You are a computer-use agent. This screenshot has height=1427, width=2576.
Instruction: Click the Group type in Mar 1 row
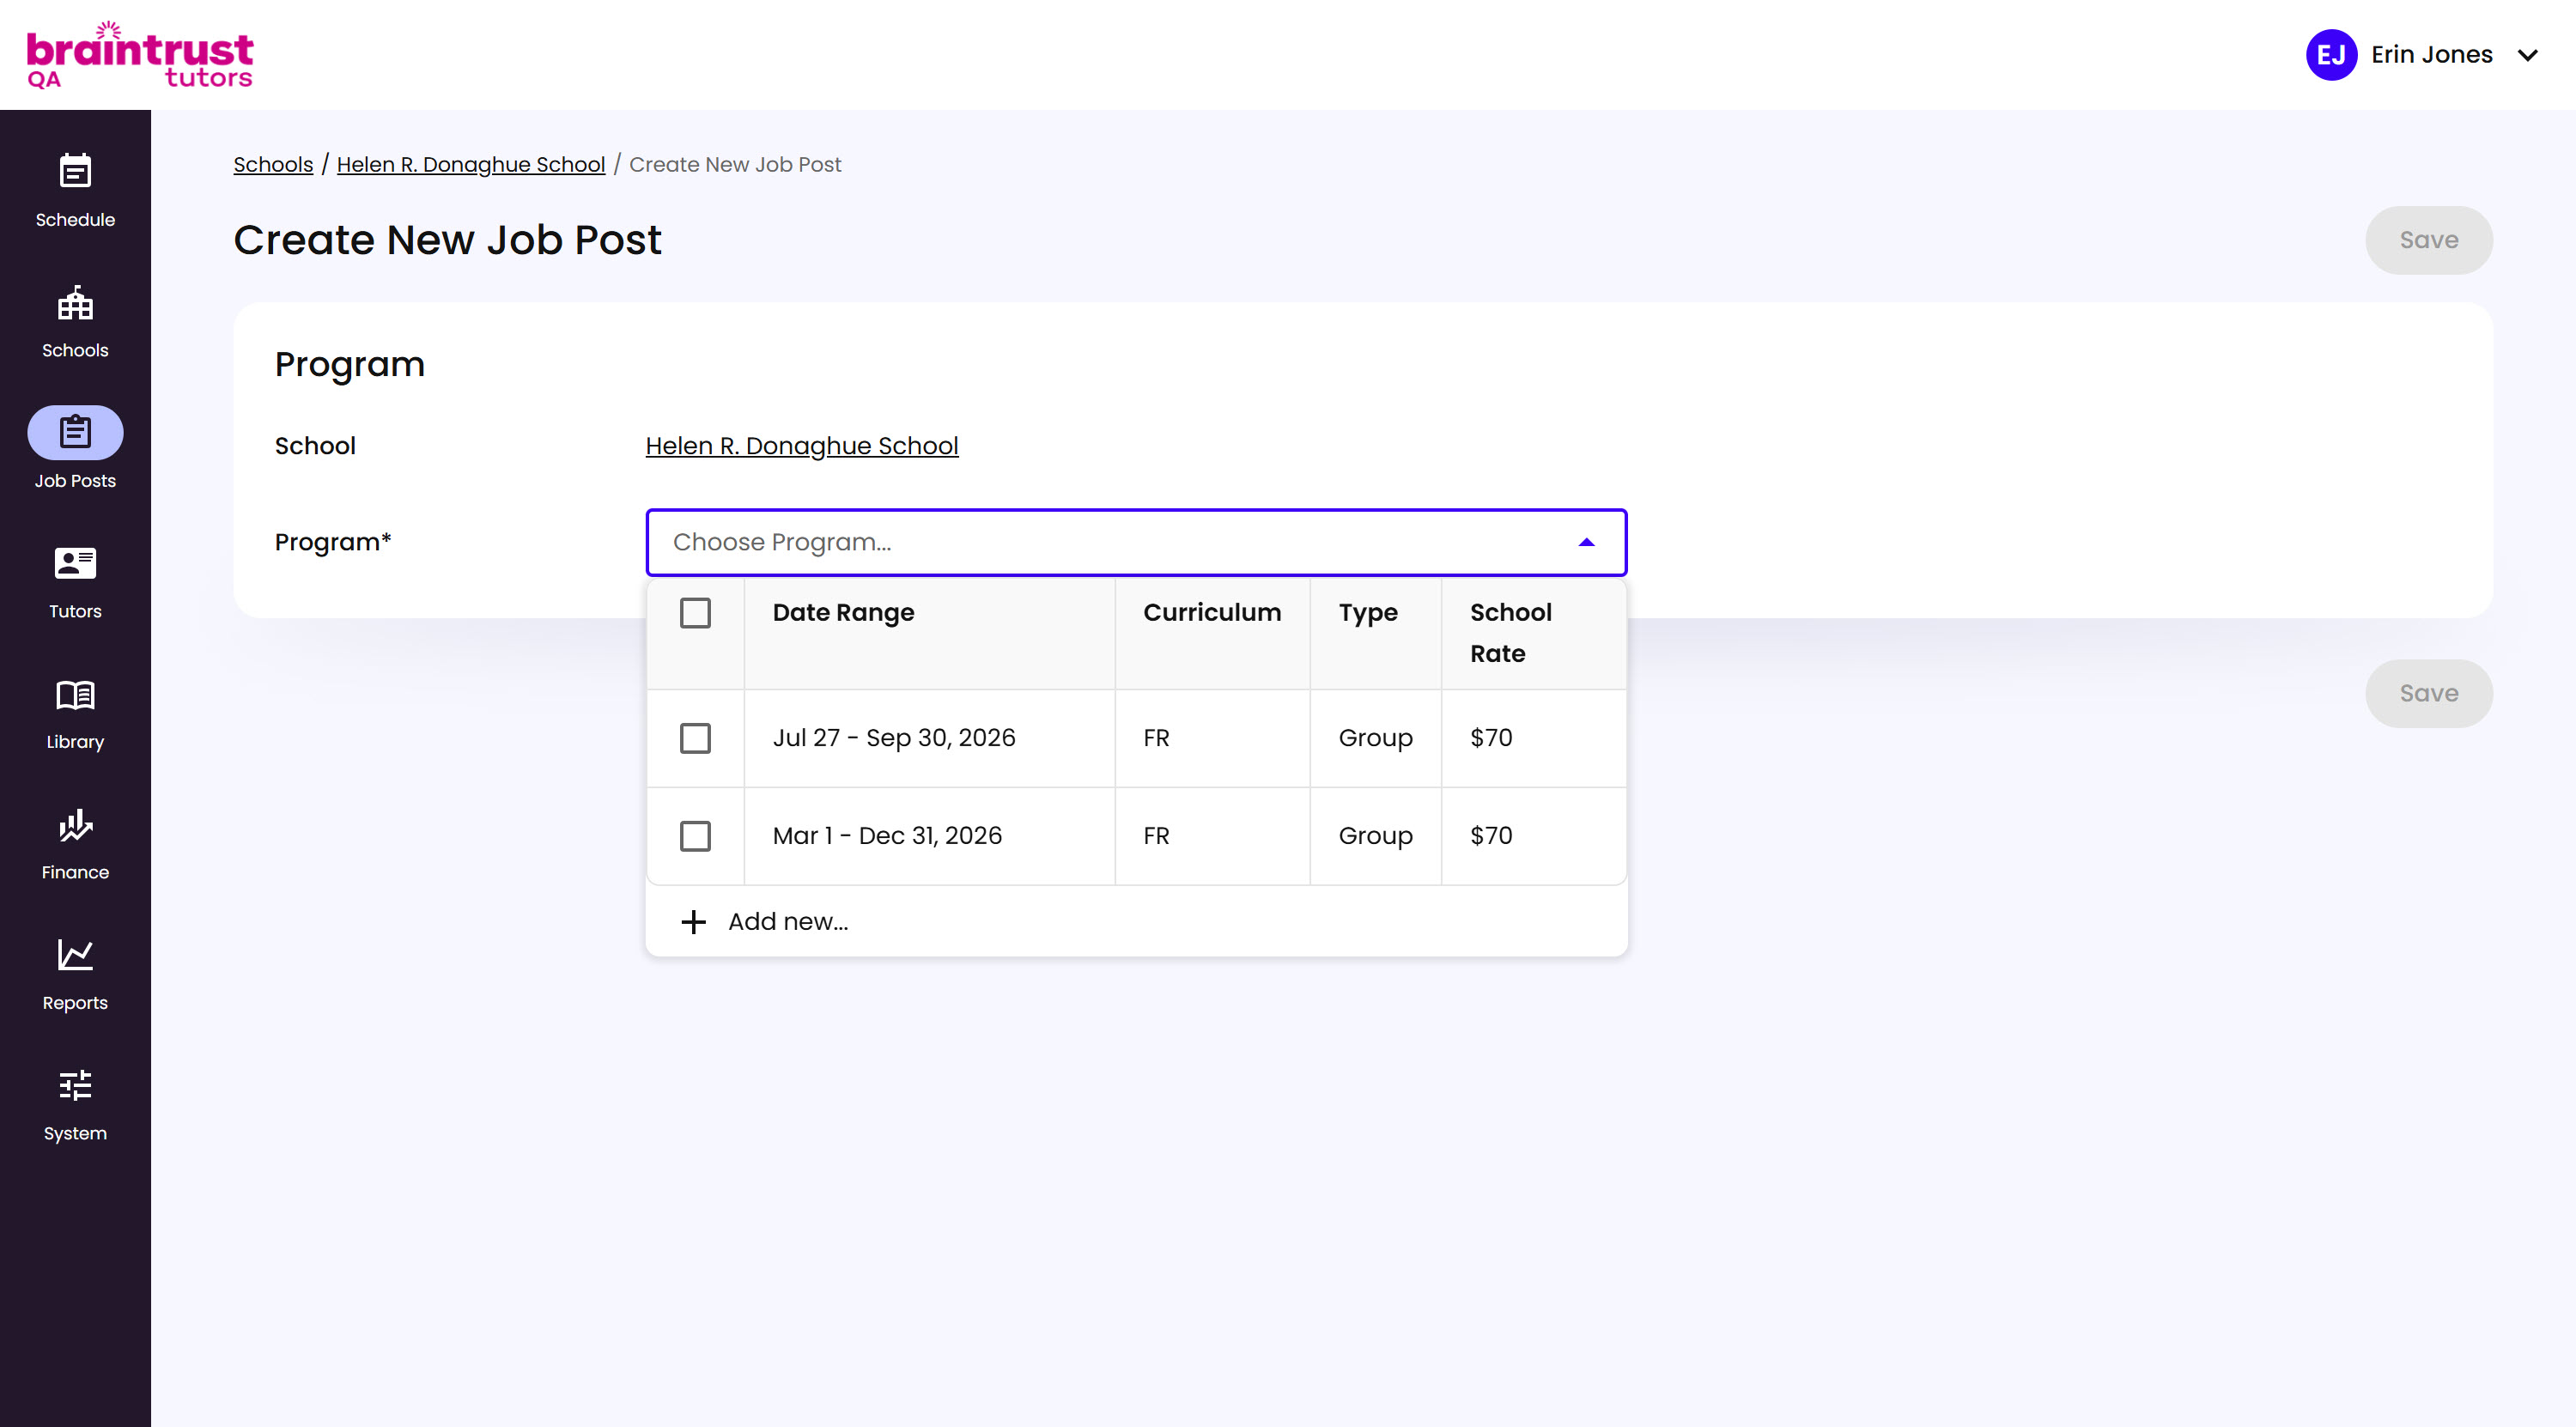click(1375, 836)
